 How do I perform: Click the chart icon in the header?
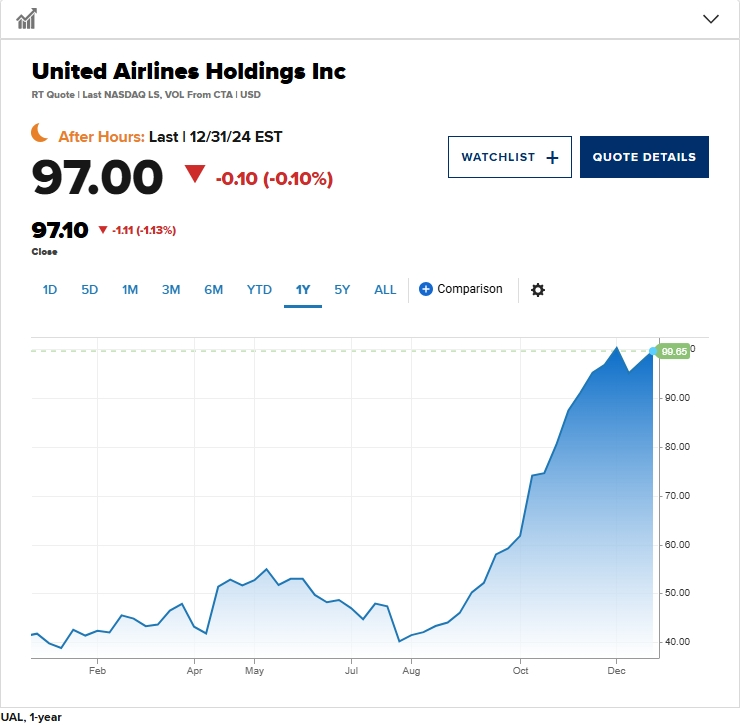point(26,19)
